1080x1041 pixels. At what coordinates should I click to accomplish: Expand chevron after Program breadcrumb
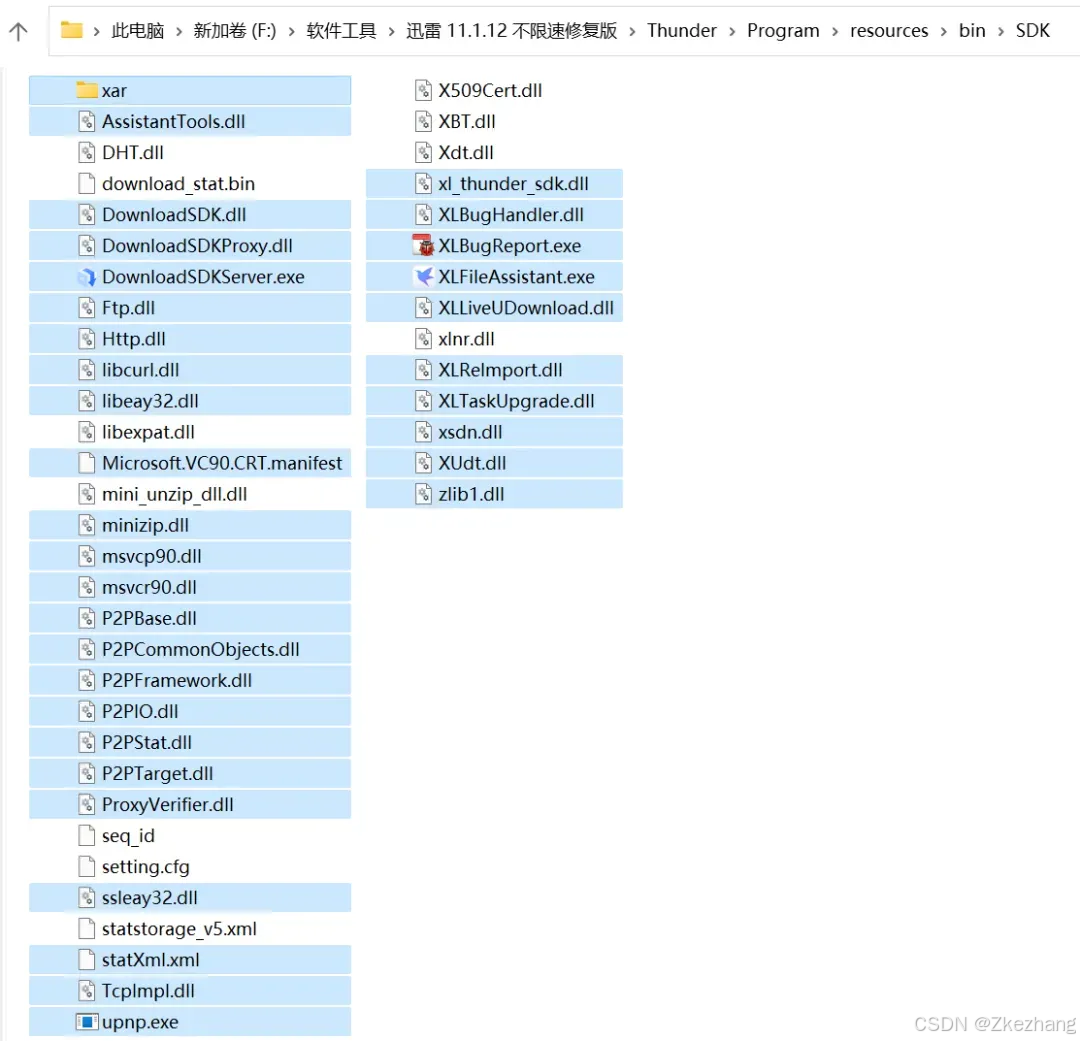click(835, 32)
